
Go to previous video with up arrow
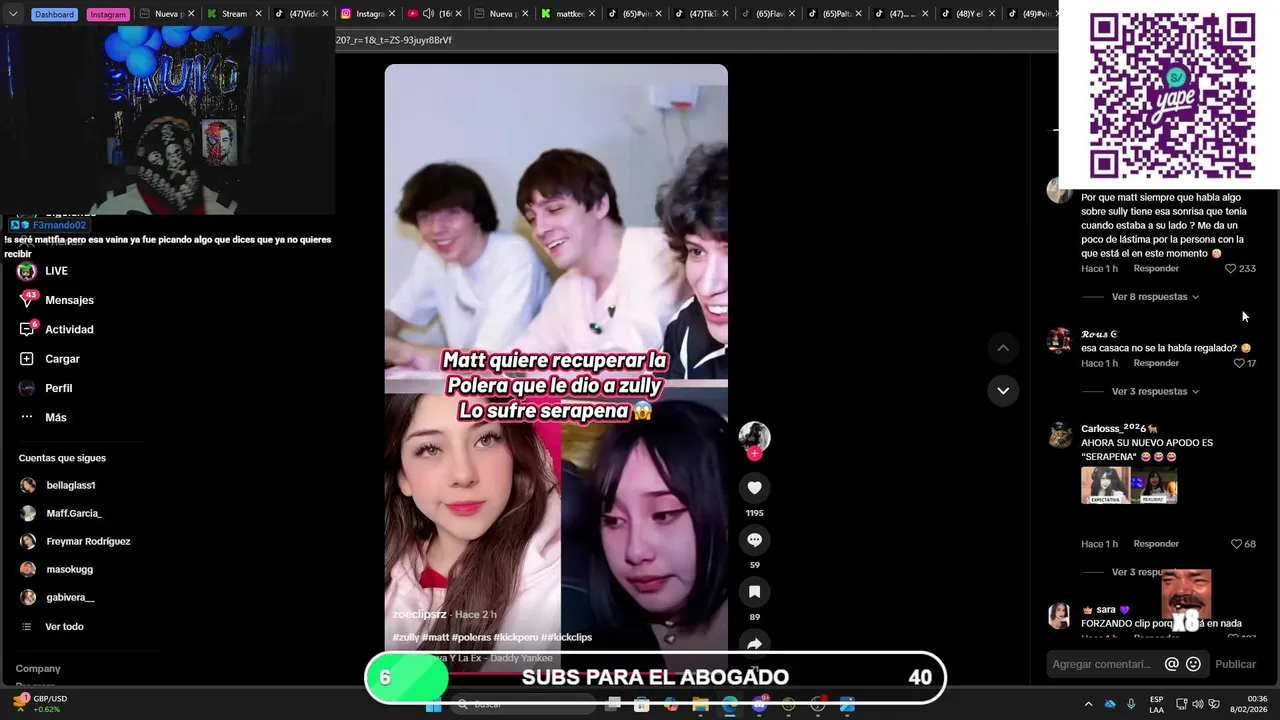[x=1003, y=348]
